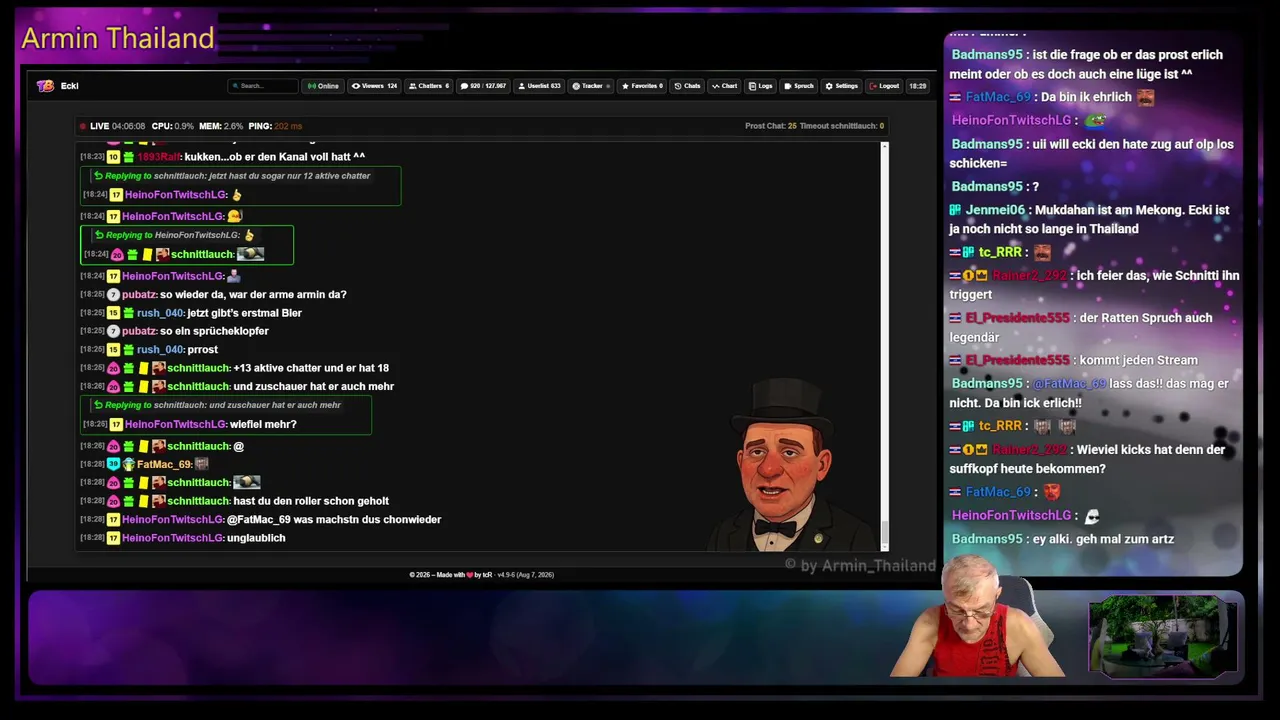
Task: Click FatMac_69 username in the Ecki chat log
Action: pos(164,464)
